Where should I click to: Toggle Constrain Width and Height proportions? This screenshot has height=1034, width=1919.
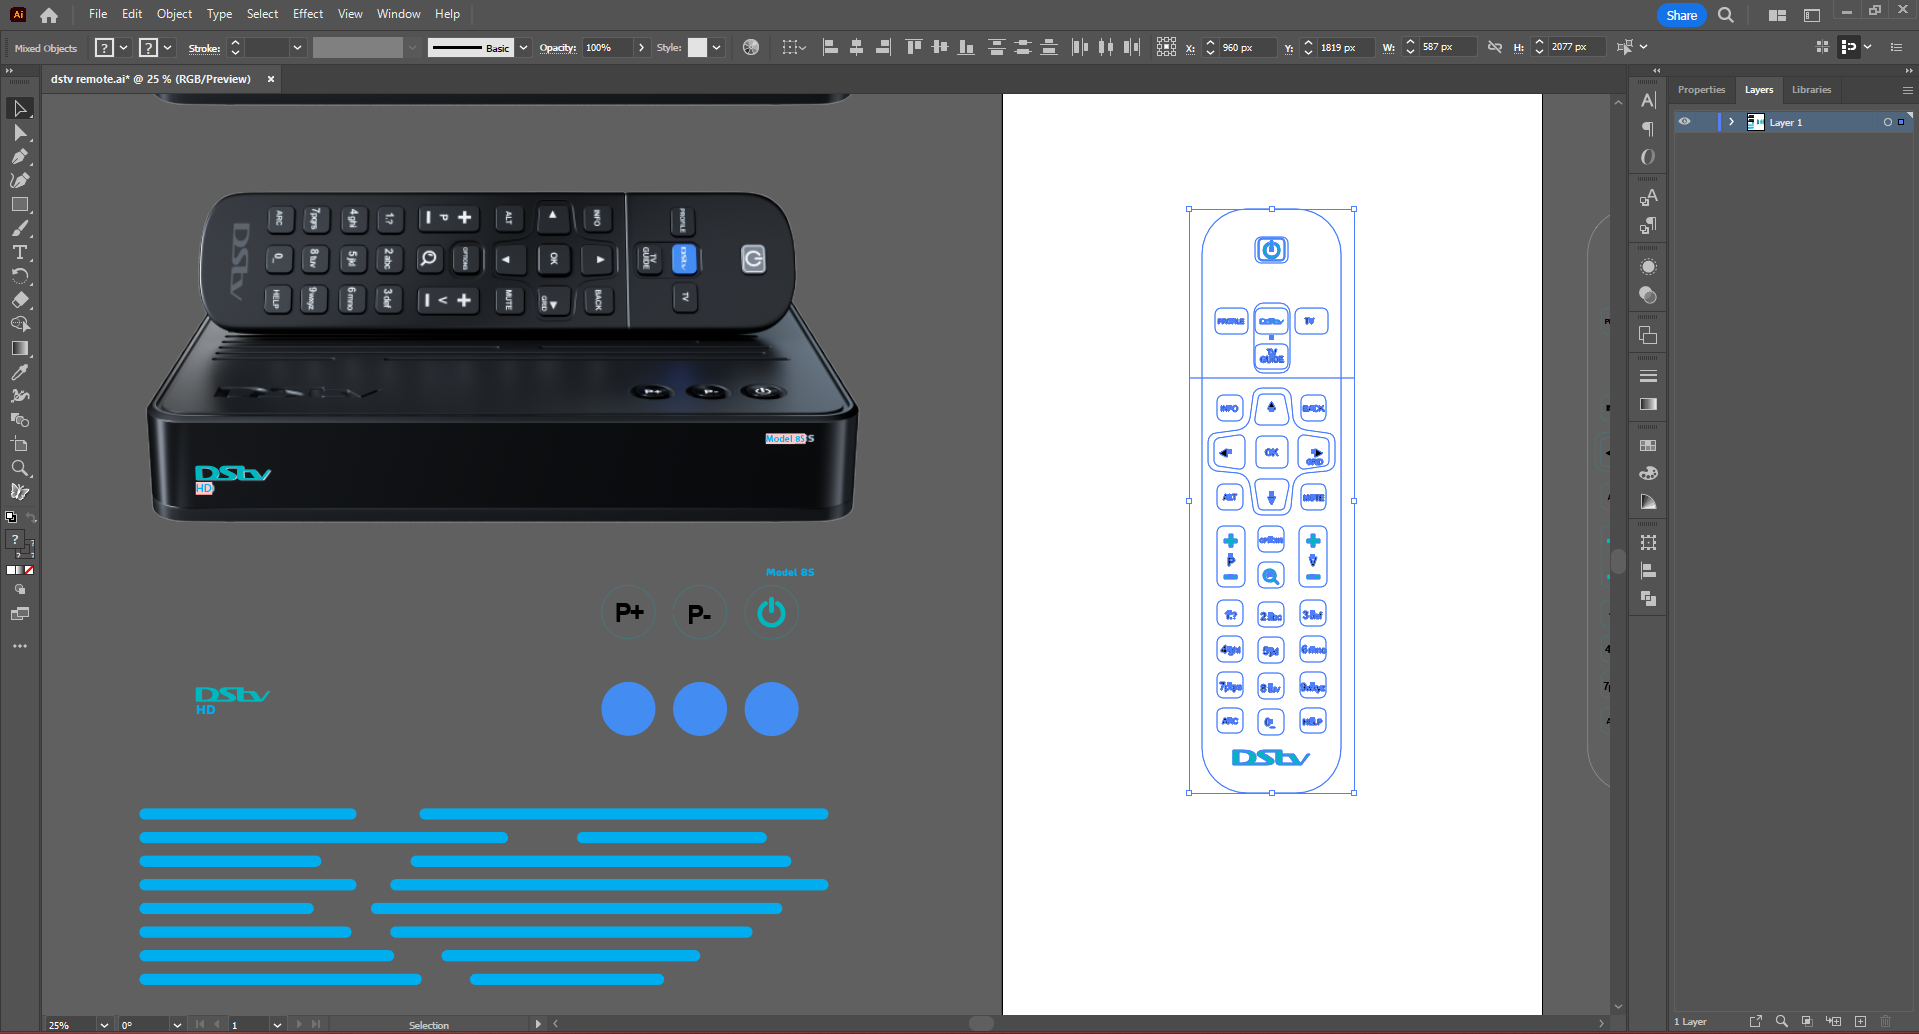[1494, 47]
